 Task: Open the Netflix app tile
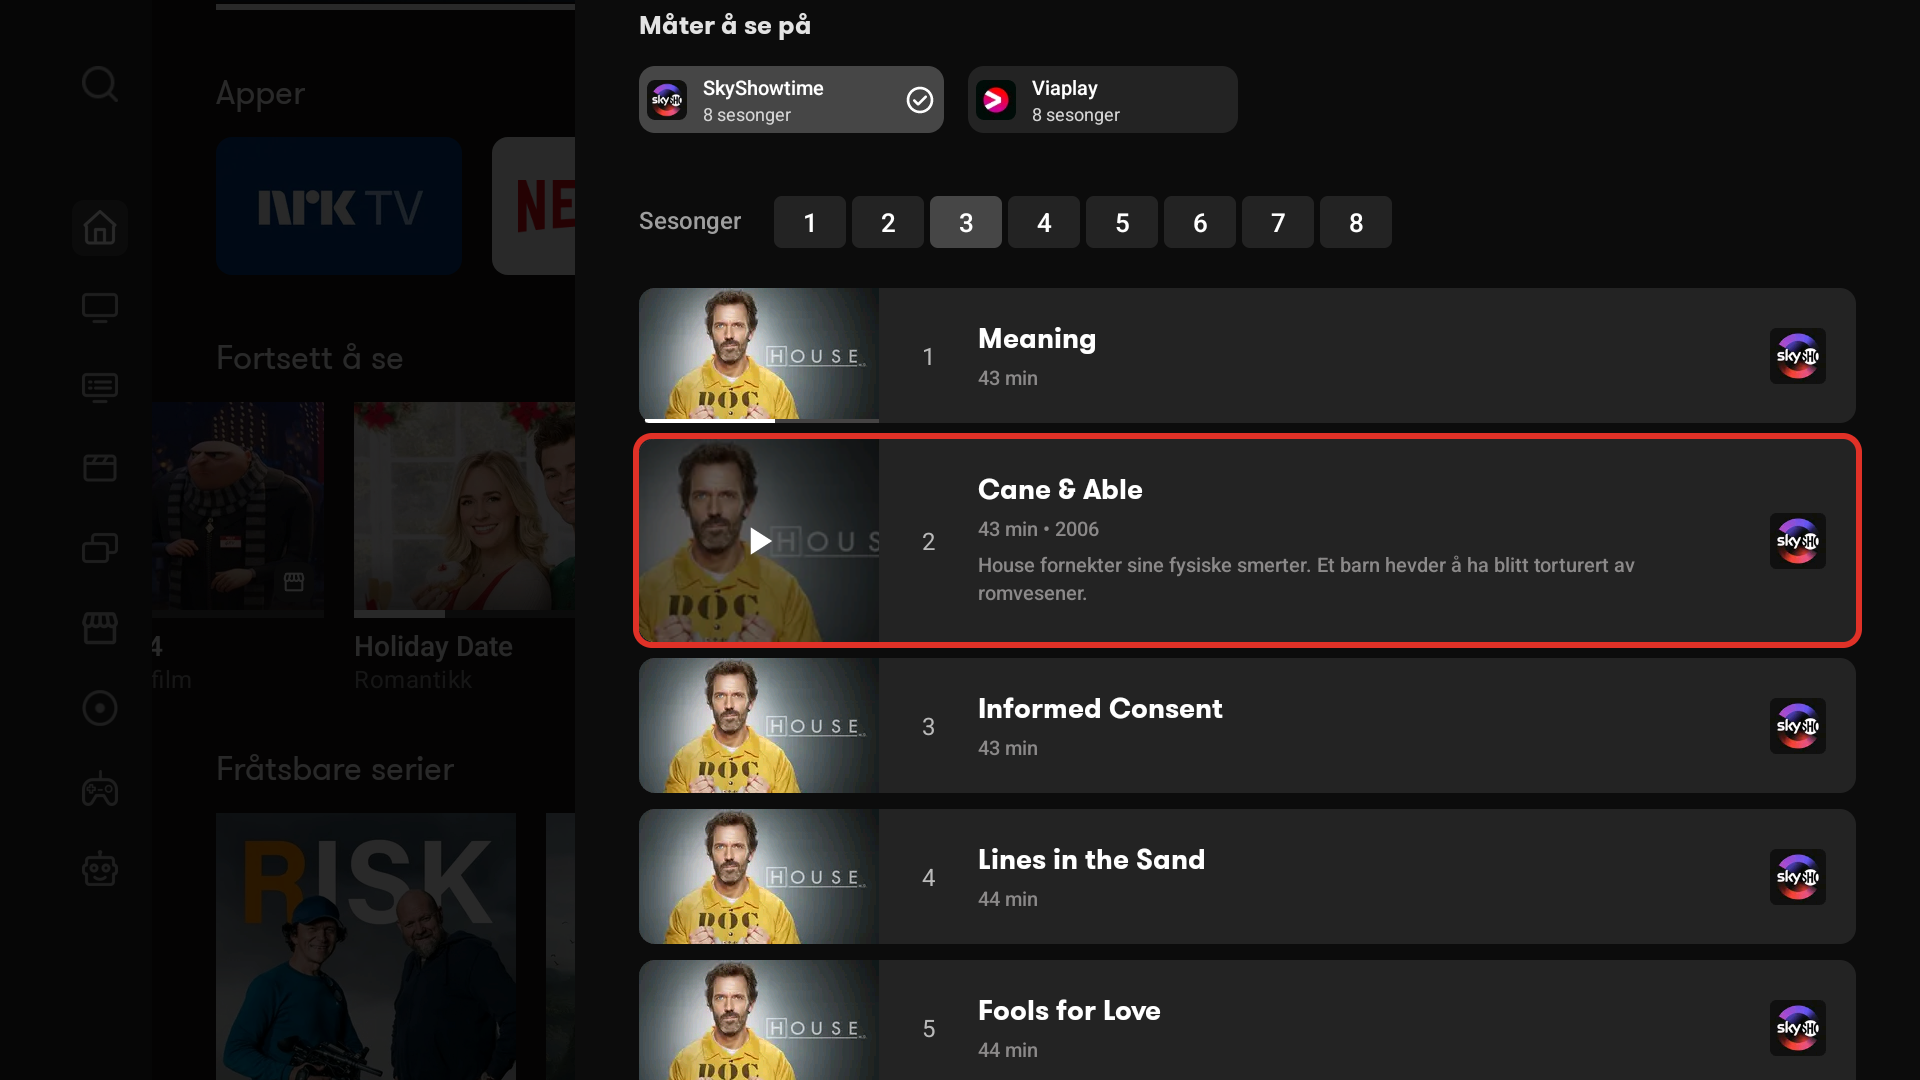[x=534, y=206]
